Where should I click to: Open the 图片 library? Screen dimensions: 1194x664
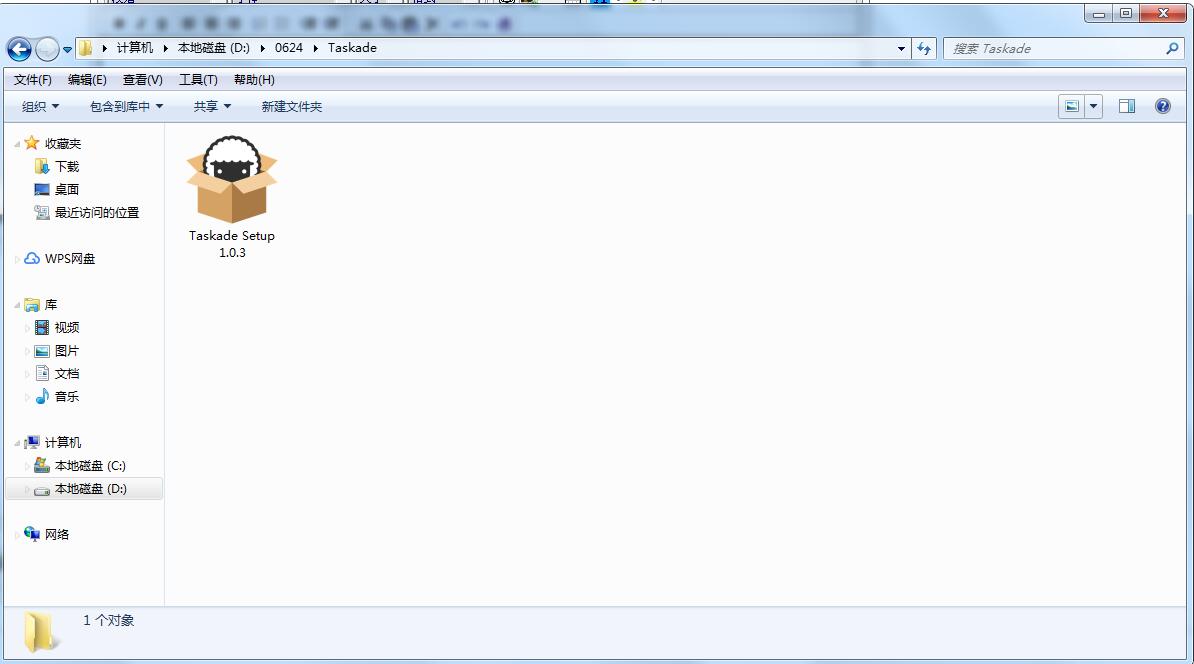[x=67, y=351]
